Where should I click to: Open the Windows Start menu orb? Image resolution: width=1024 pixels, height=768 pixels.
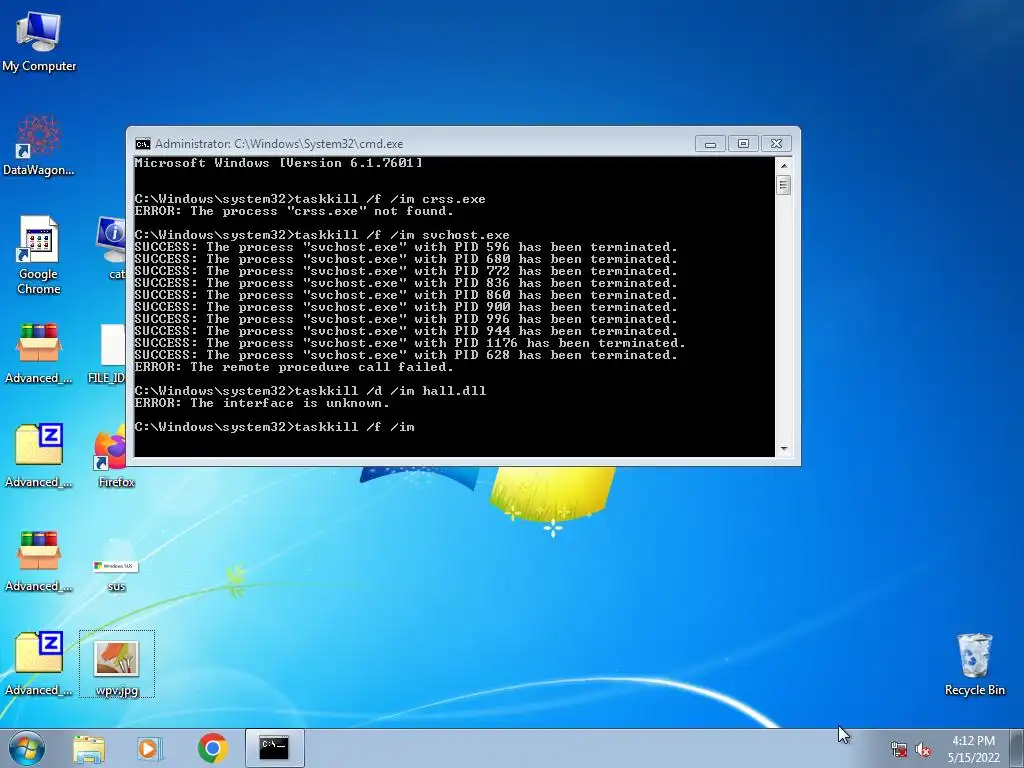(x=27, y=748)
